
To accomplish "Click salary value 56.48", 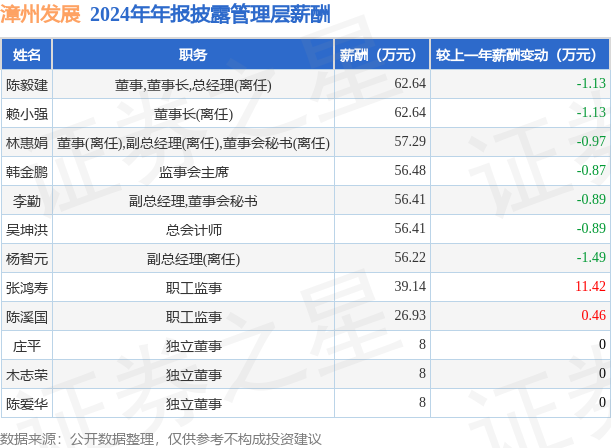I will [410, 170].
